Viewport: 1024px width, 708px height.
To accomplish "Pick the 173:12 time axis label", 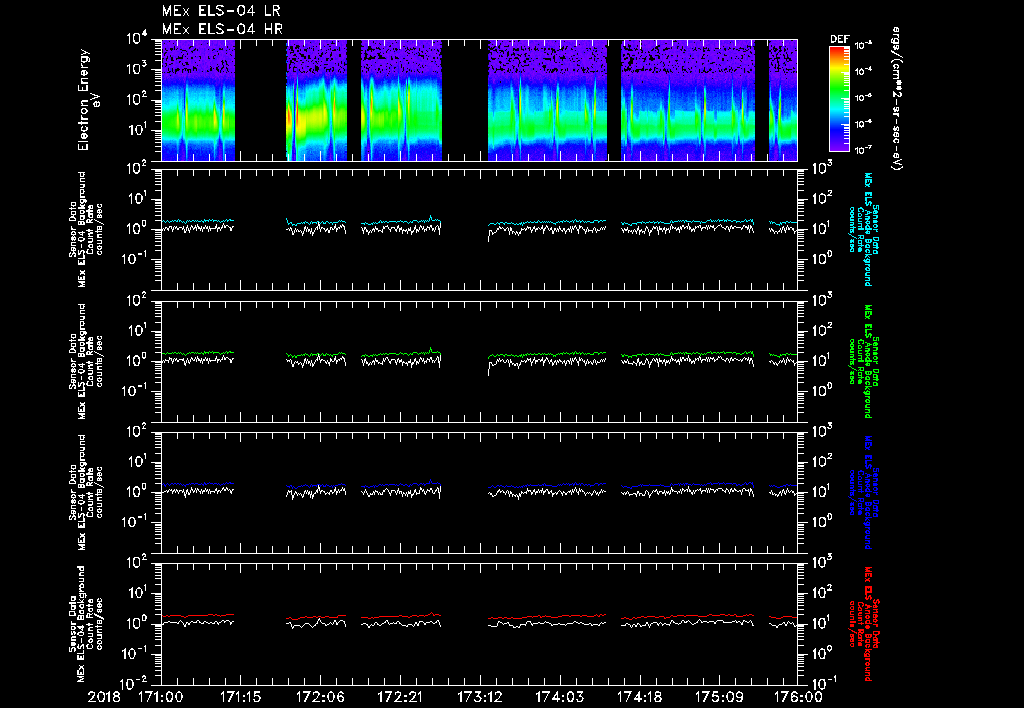I will (480, 696).
